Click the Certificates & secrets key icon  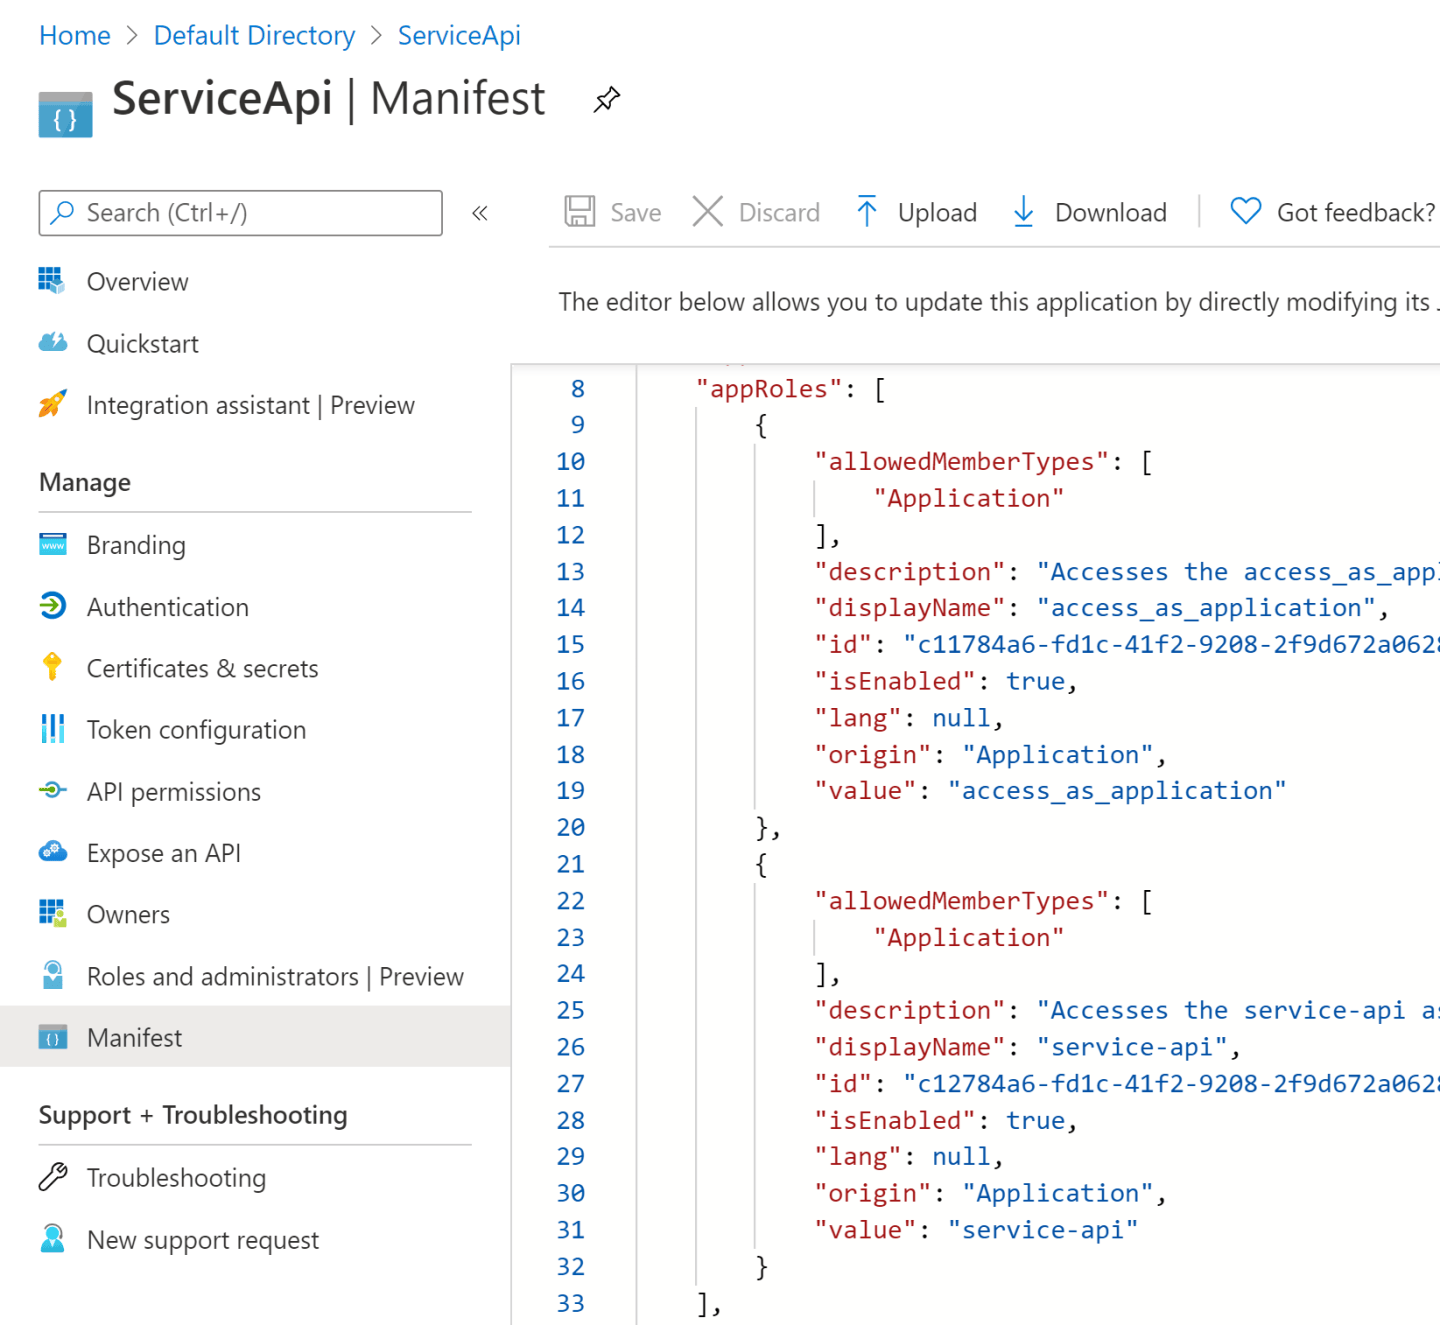point(52,667)
